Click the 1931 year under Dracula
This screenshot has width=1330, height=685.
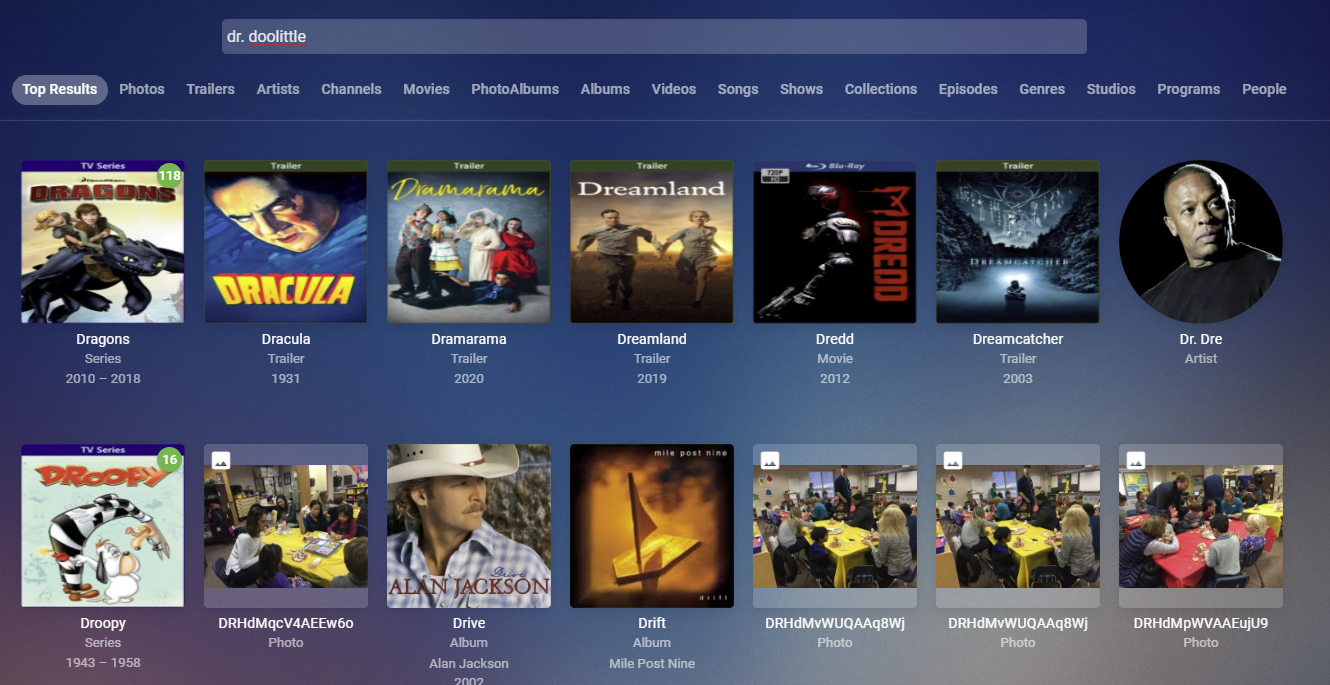286,378
